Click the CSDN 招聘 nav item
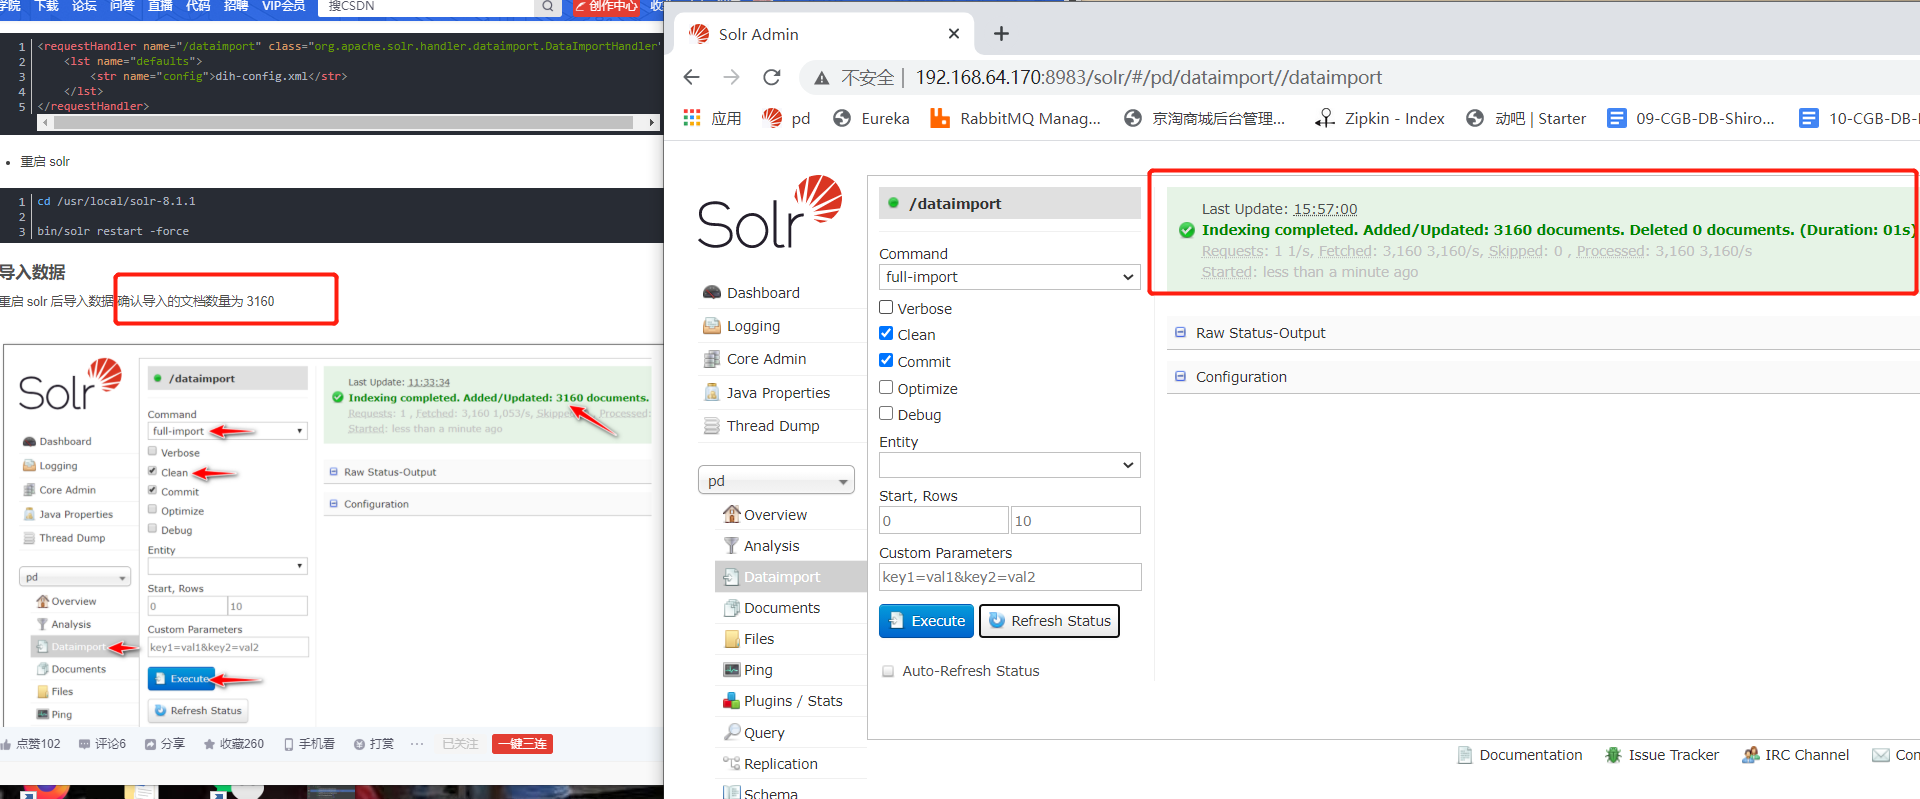1920x799 pixels. [x=236, y=6]
